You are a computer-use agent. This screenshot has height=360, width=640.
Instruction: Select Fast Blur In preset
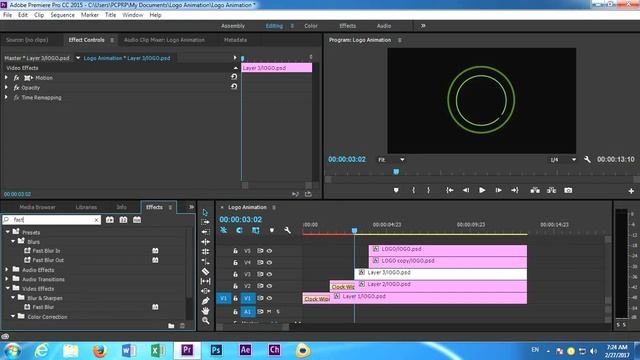point(46,251)
